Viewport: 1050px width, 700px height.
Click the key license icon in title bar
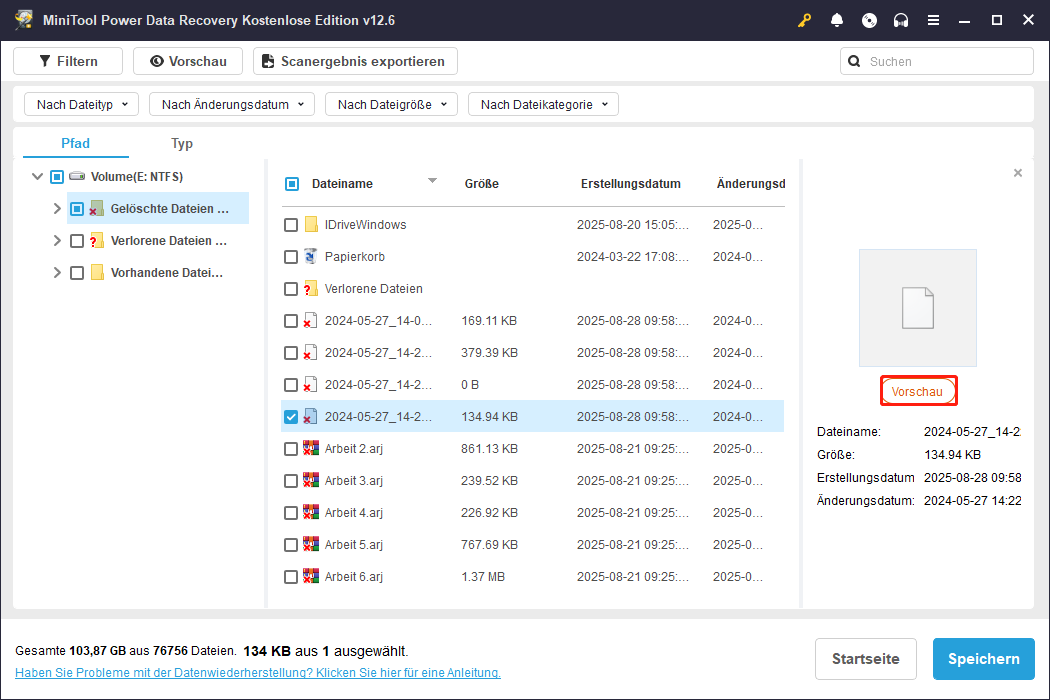click(x=804, y=20)
